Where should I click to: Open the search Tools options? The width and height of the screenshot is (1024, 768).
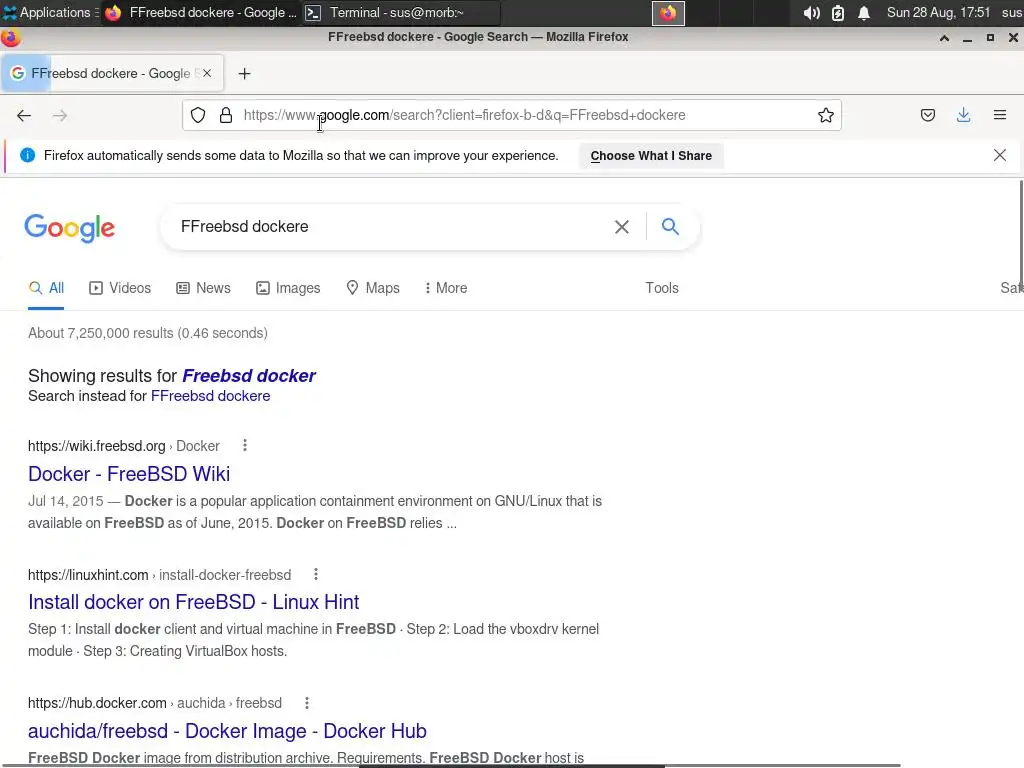coord(662,288)
